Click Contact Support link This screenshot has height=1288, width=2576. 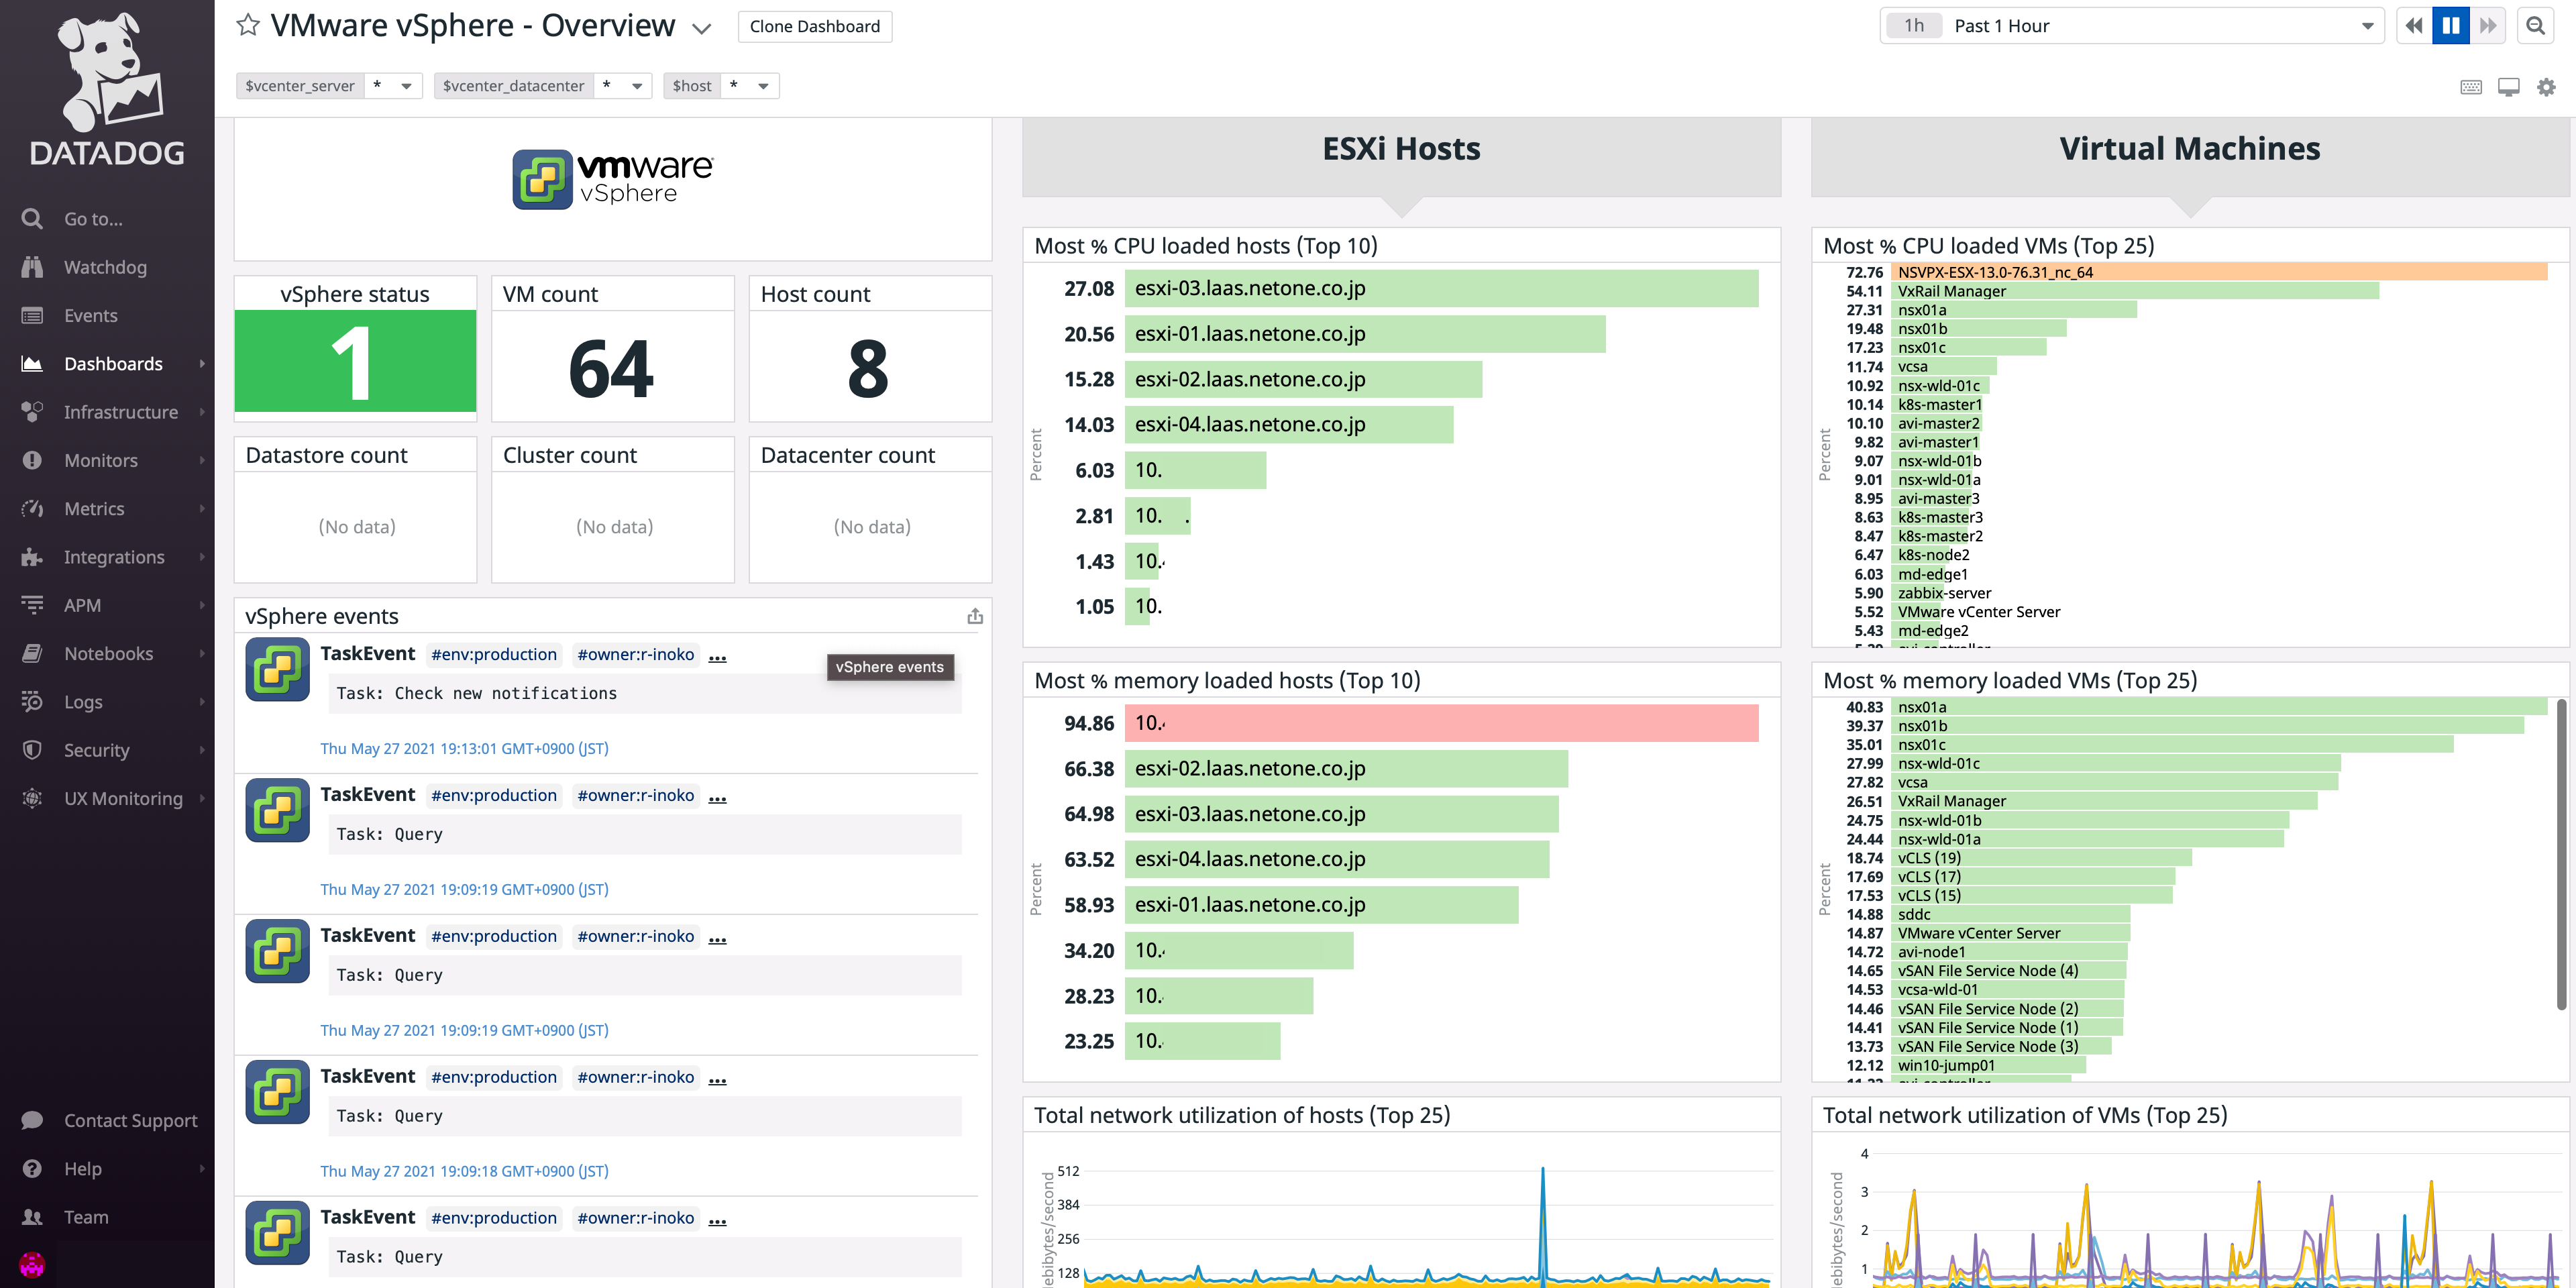[131, 1120]
